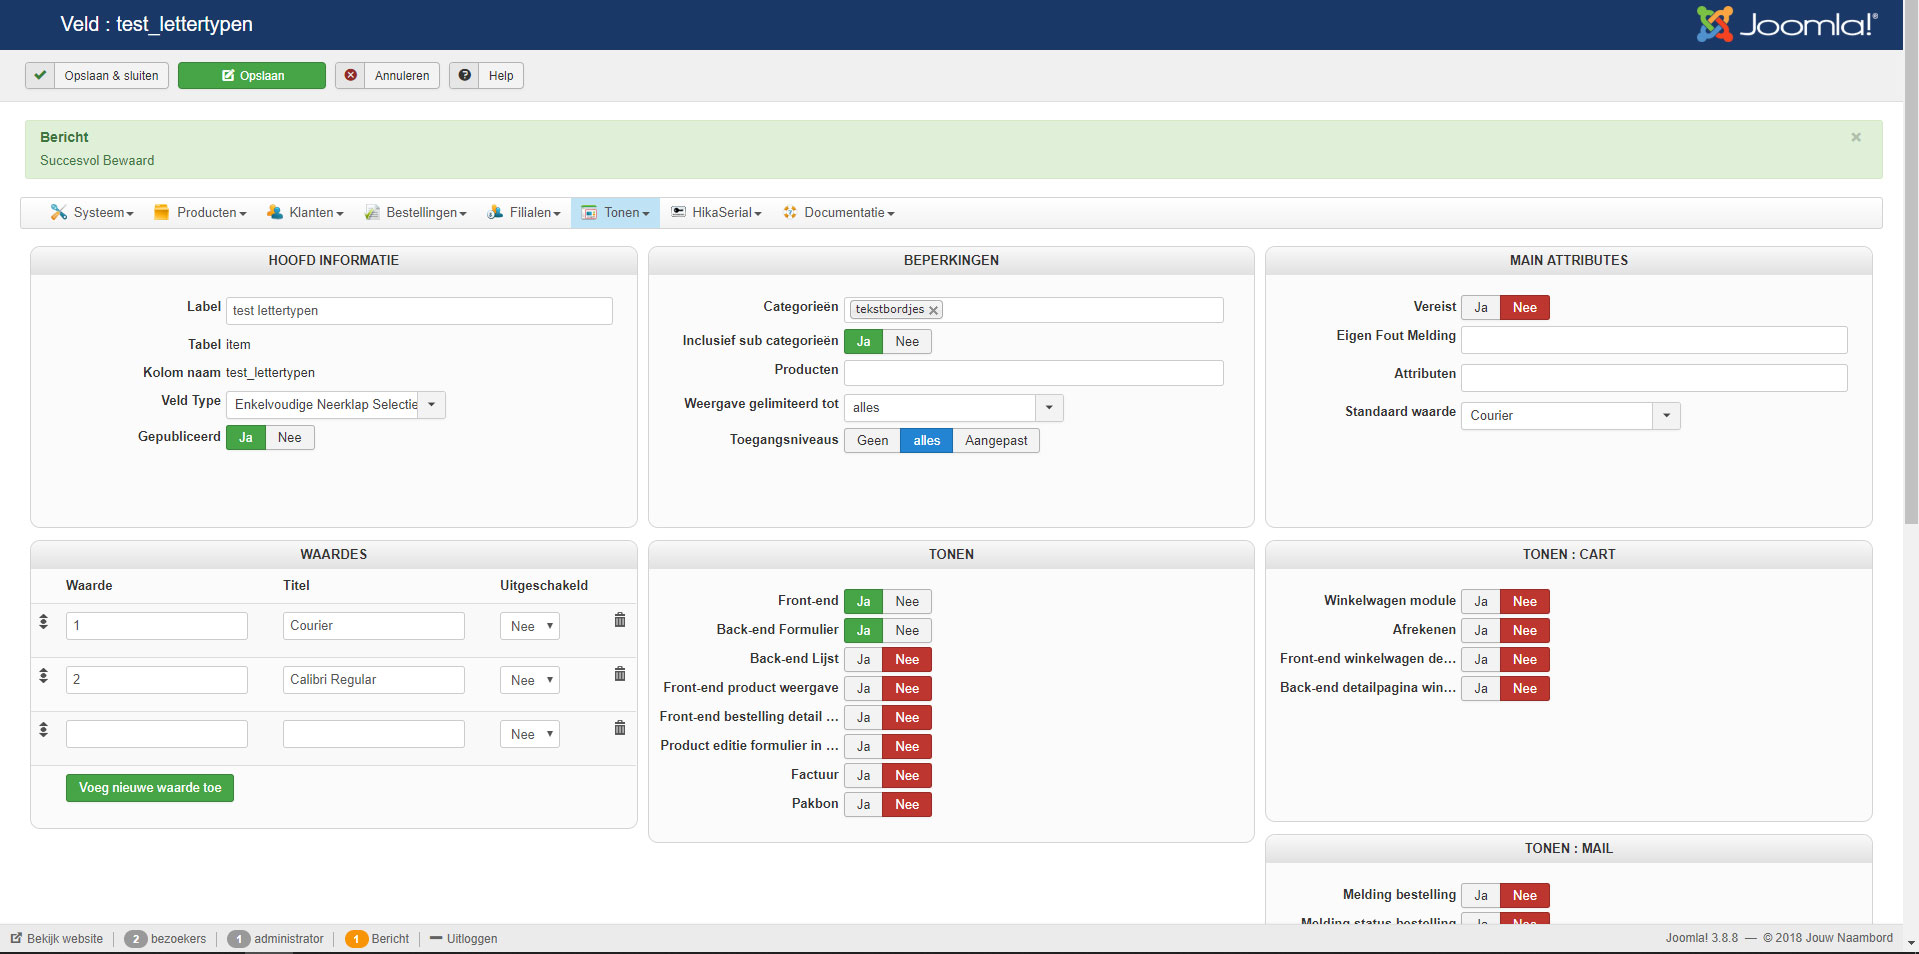Open the Weergave gelimiteerd tot dropdown

click(953, 407)
